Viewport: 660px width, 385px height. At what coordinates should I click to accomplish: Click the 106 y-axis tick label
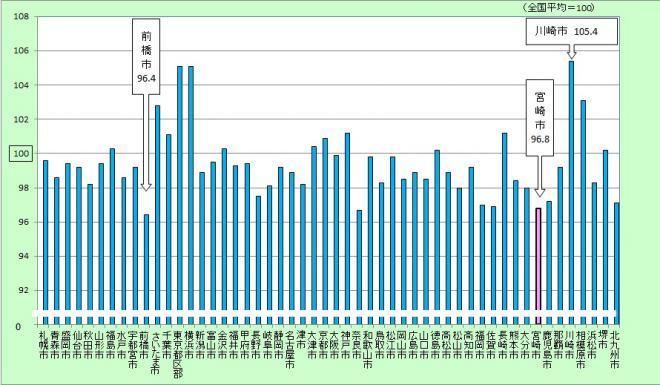[21, 50]
